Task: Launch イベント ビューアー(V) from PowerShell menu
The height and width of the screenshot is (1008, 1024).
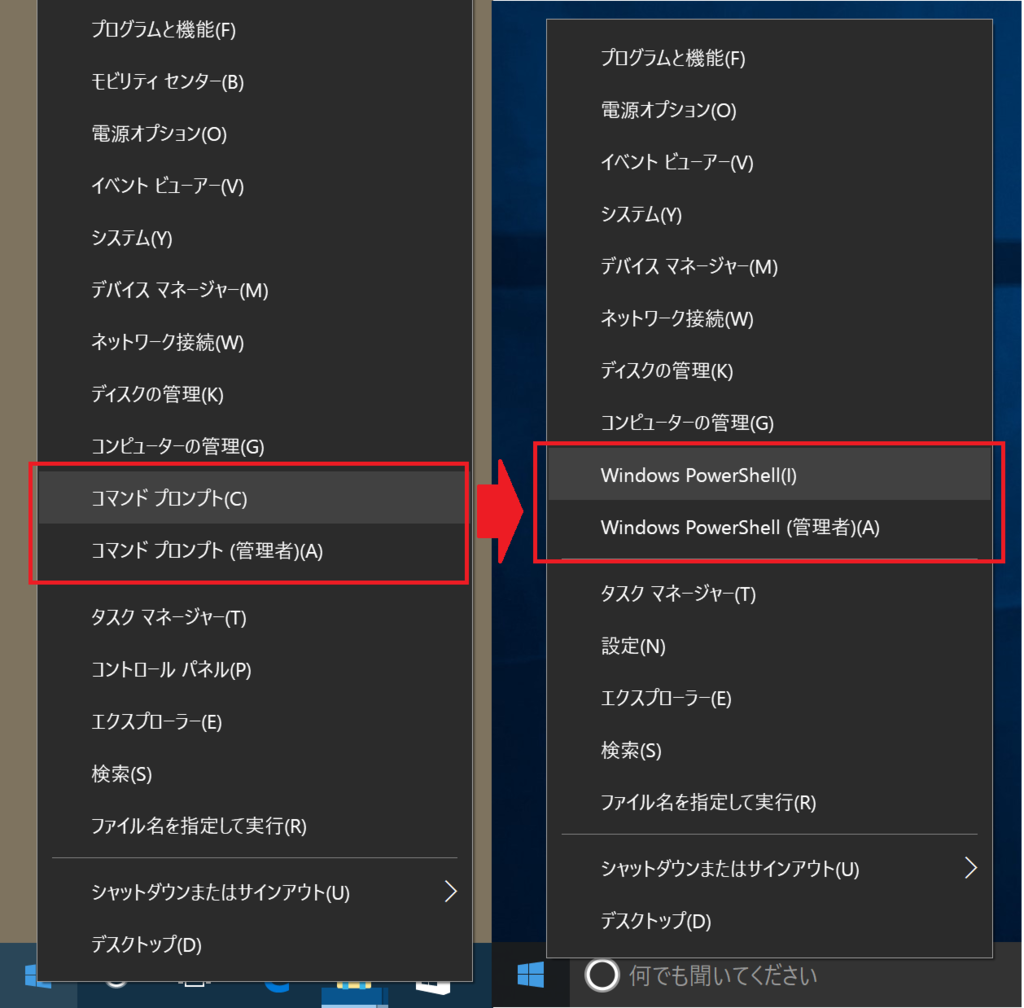Action: coord(769,162)
